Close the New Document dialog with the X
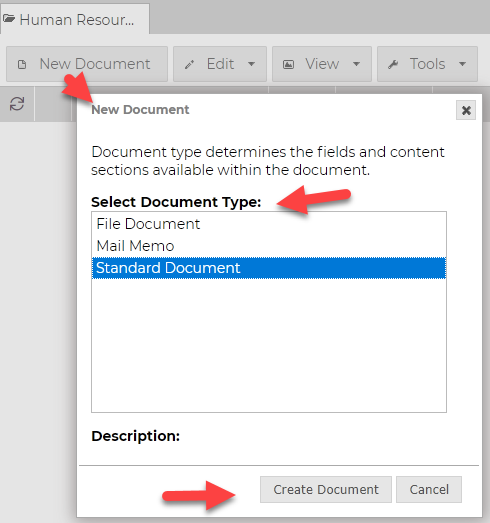This screenshot has width=490, height=523. (x=466, y=110)
